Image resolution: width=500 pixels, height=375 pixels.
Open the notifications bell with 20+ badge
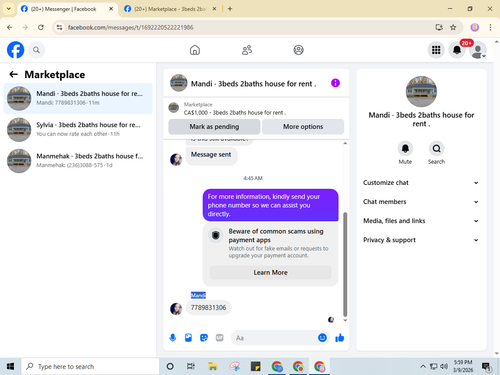click(x=457, y=50)
